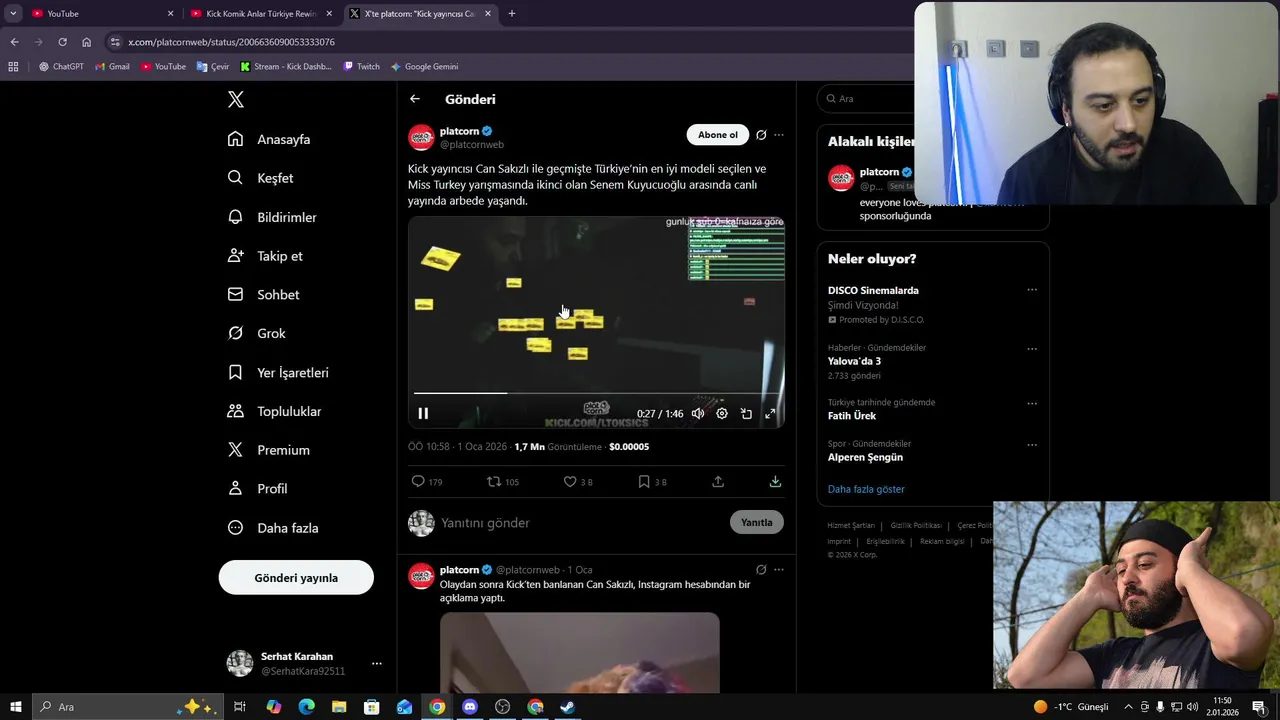Image resolution: width=1280 pixels, height=720 pixels.
Task: Seek on video progress bar
Action: pyautogui.click(x=596, y=393)
